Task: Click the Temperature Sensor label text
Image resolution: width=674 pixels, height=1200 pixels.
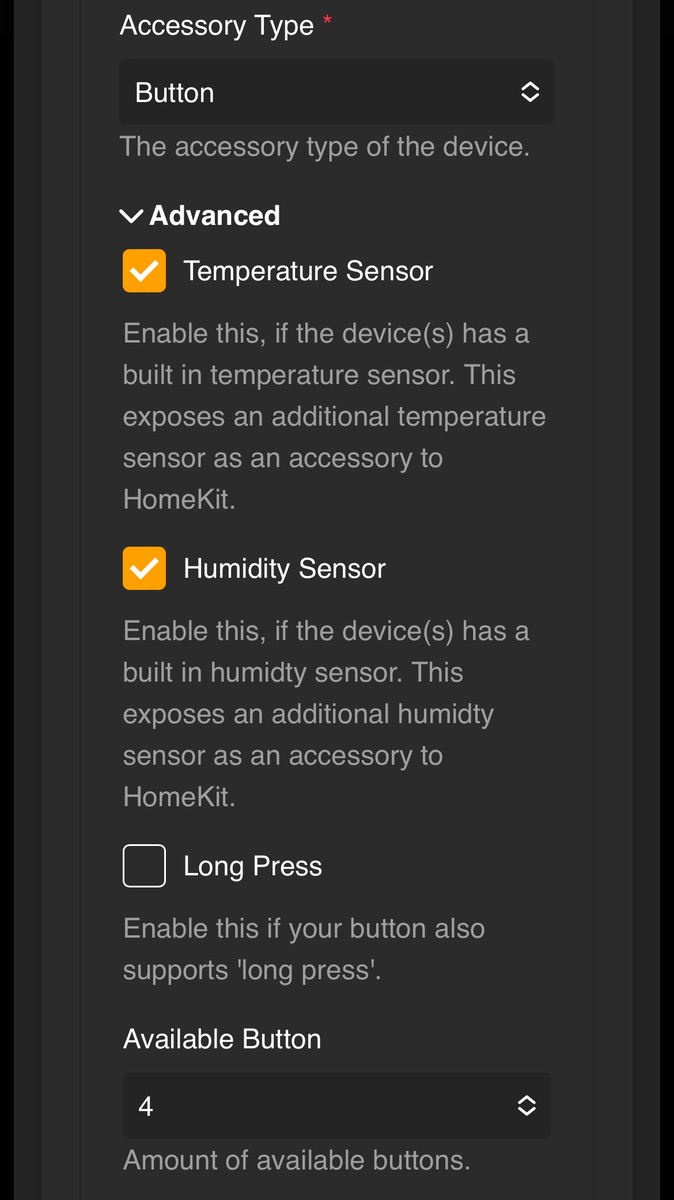Action: point(308,271)
